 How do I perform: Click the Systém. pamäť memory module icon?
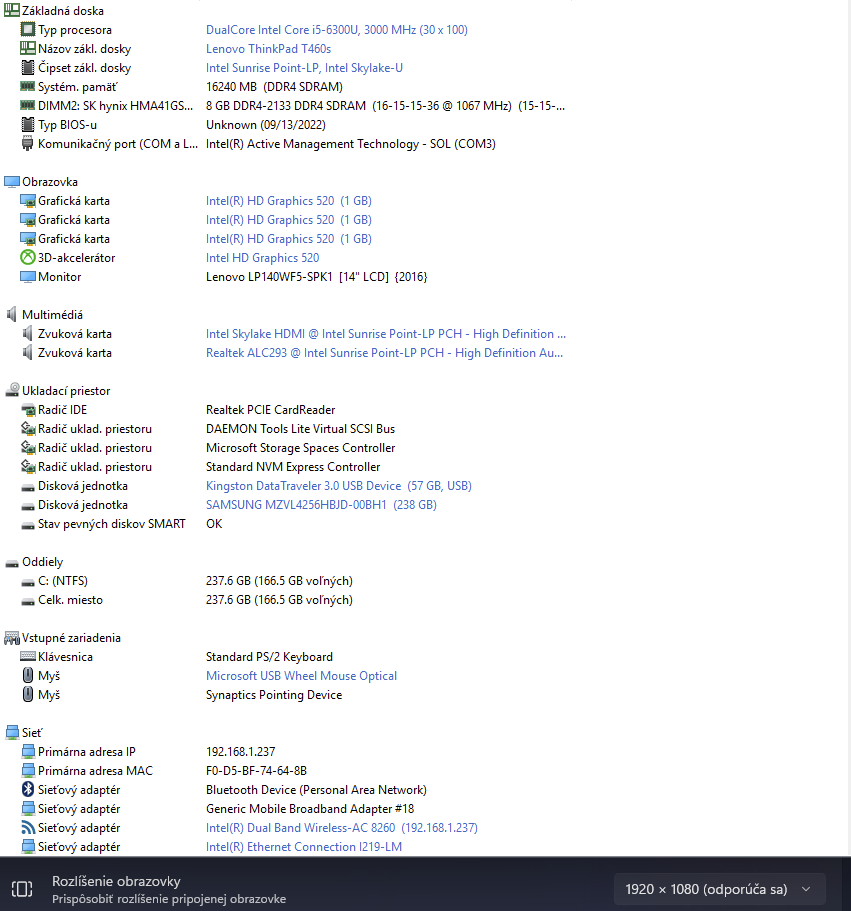click(28, 86)
